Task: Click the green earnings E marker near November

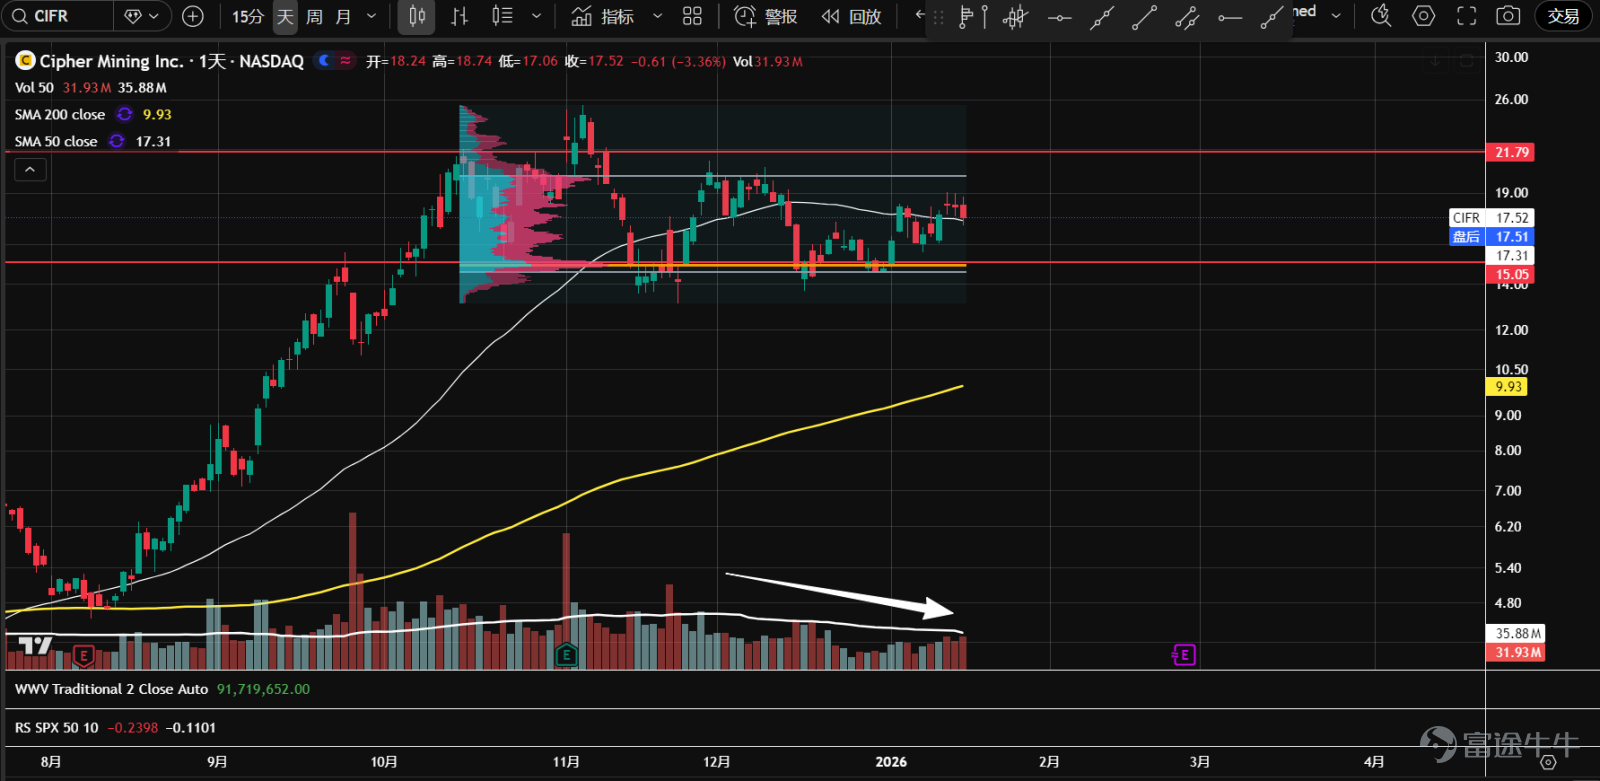Action: [566, 655]
